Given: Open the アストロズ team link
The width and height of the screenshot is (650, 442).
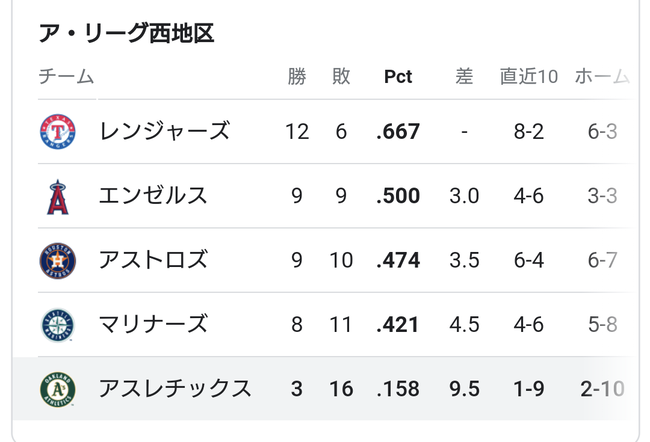Looking at the screenshot, I should [153, 260].
